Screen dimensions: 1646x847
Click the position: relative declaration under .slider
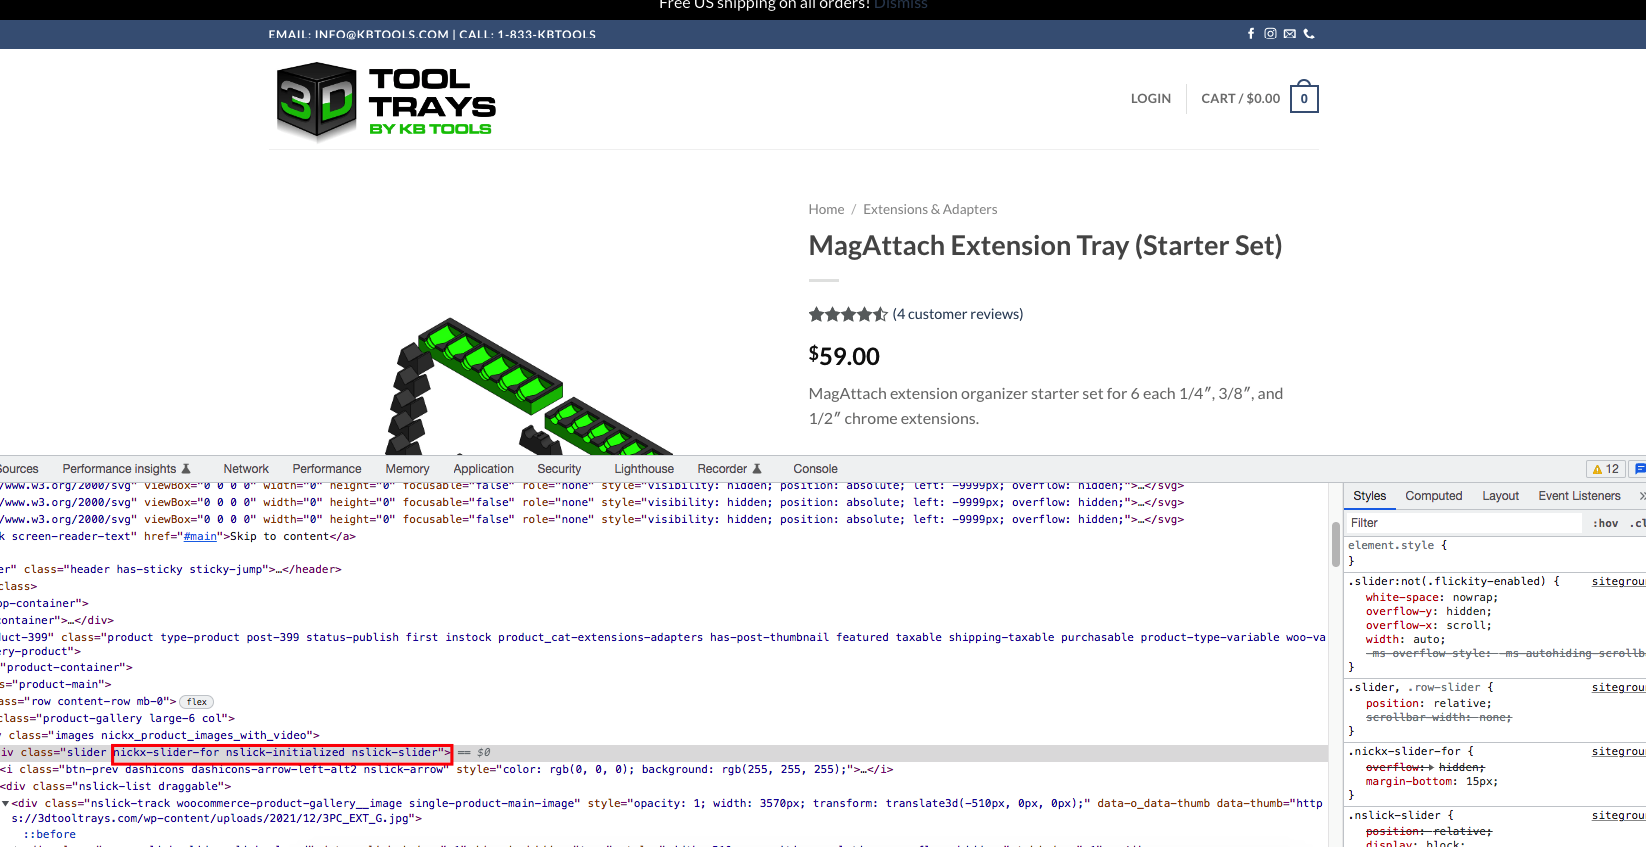(1428, 704)
